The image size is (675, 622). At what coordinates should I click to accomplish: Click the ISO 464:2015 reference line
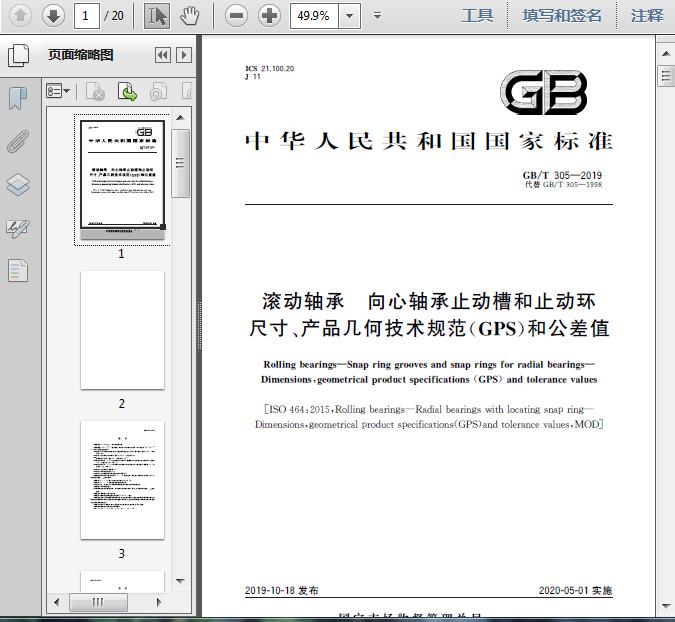pyautogui.click(x=429, y=409)
